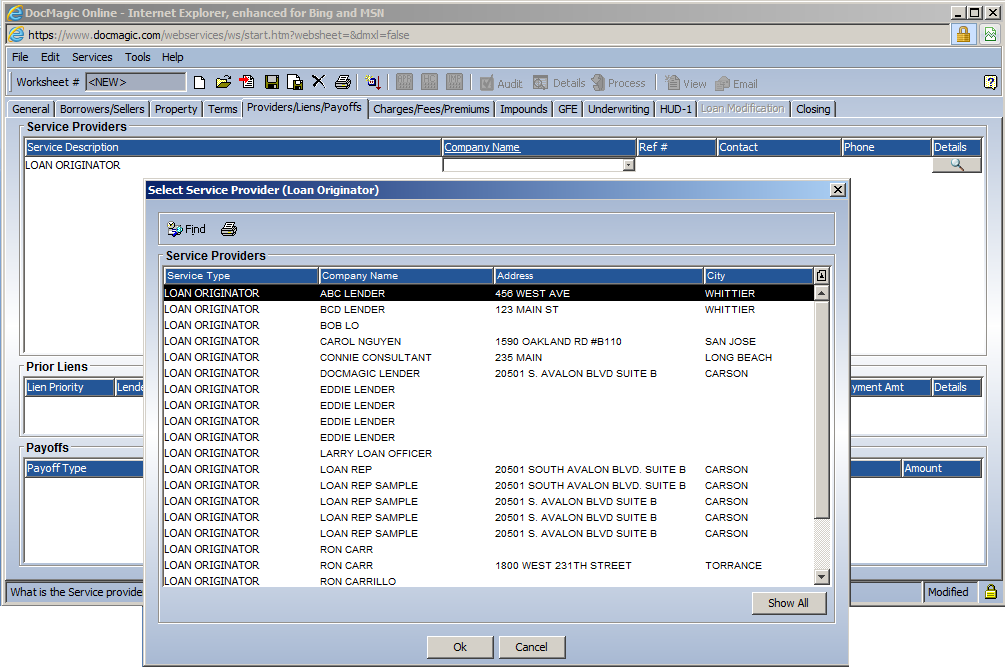Go to the Property tab

[x=176, y=109]
